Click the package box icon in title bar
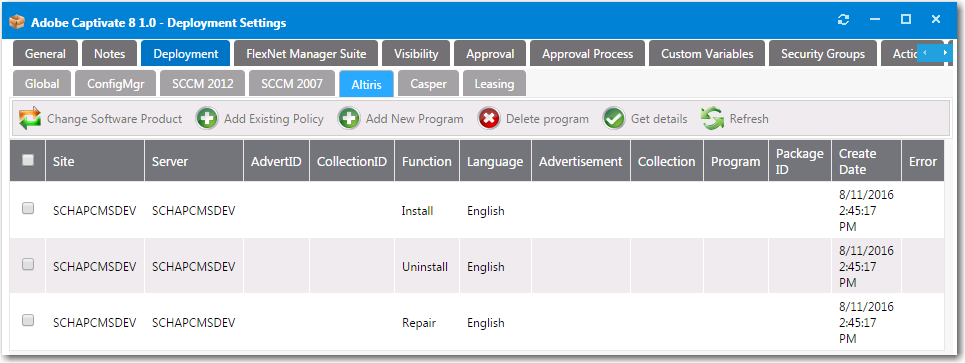 [x=17, y=23]
